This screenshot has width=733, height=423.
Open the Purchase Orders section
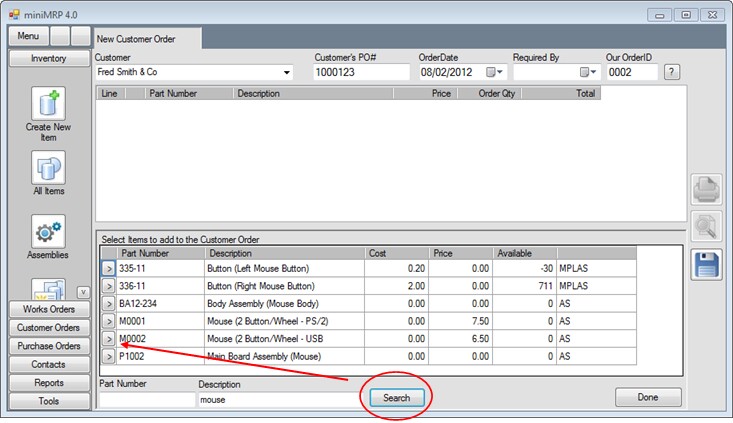pyautogui.click(x=48, y=346)
